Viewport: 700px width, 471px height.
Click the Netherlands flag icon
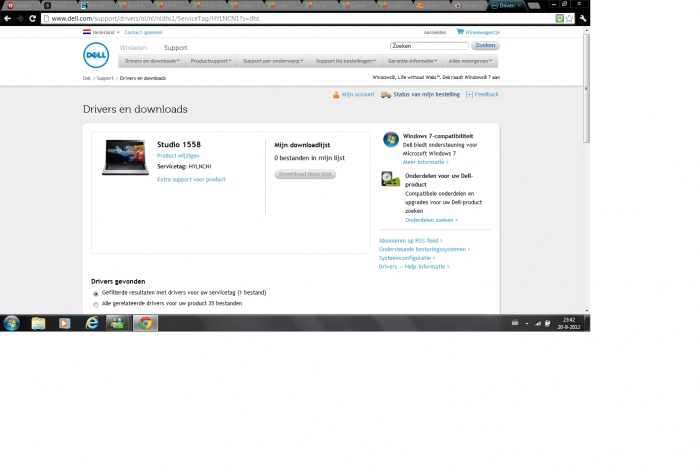point(87,32)
